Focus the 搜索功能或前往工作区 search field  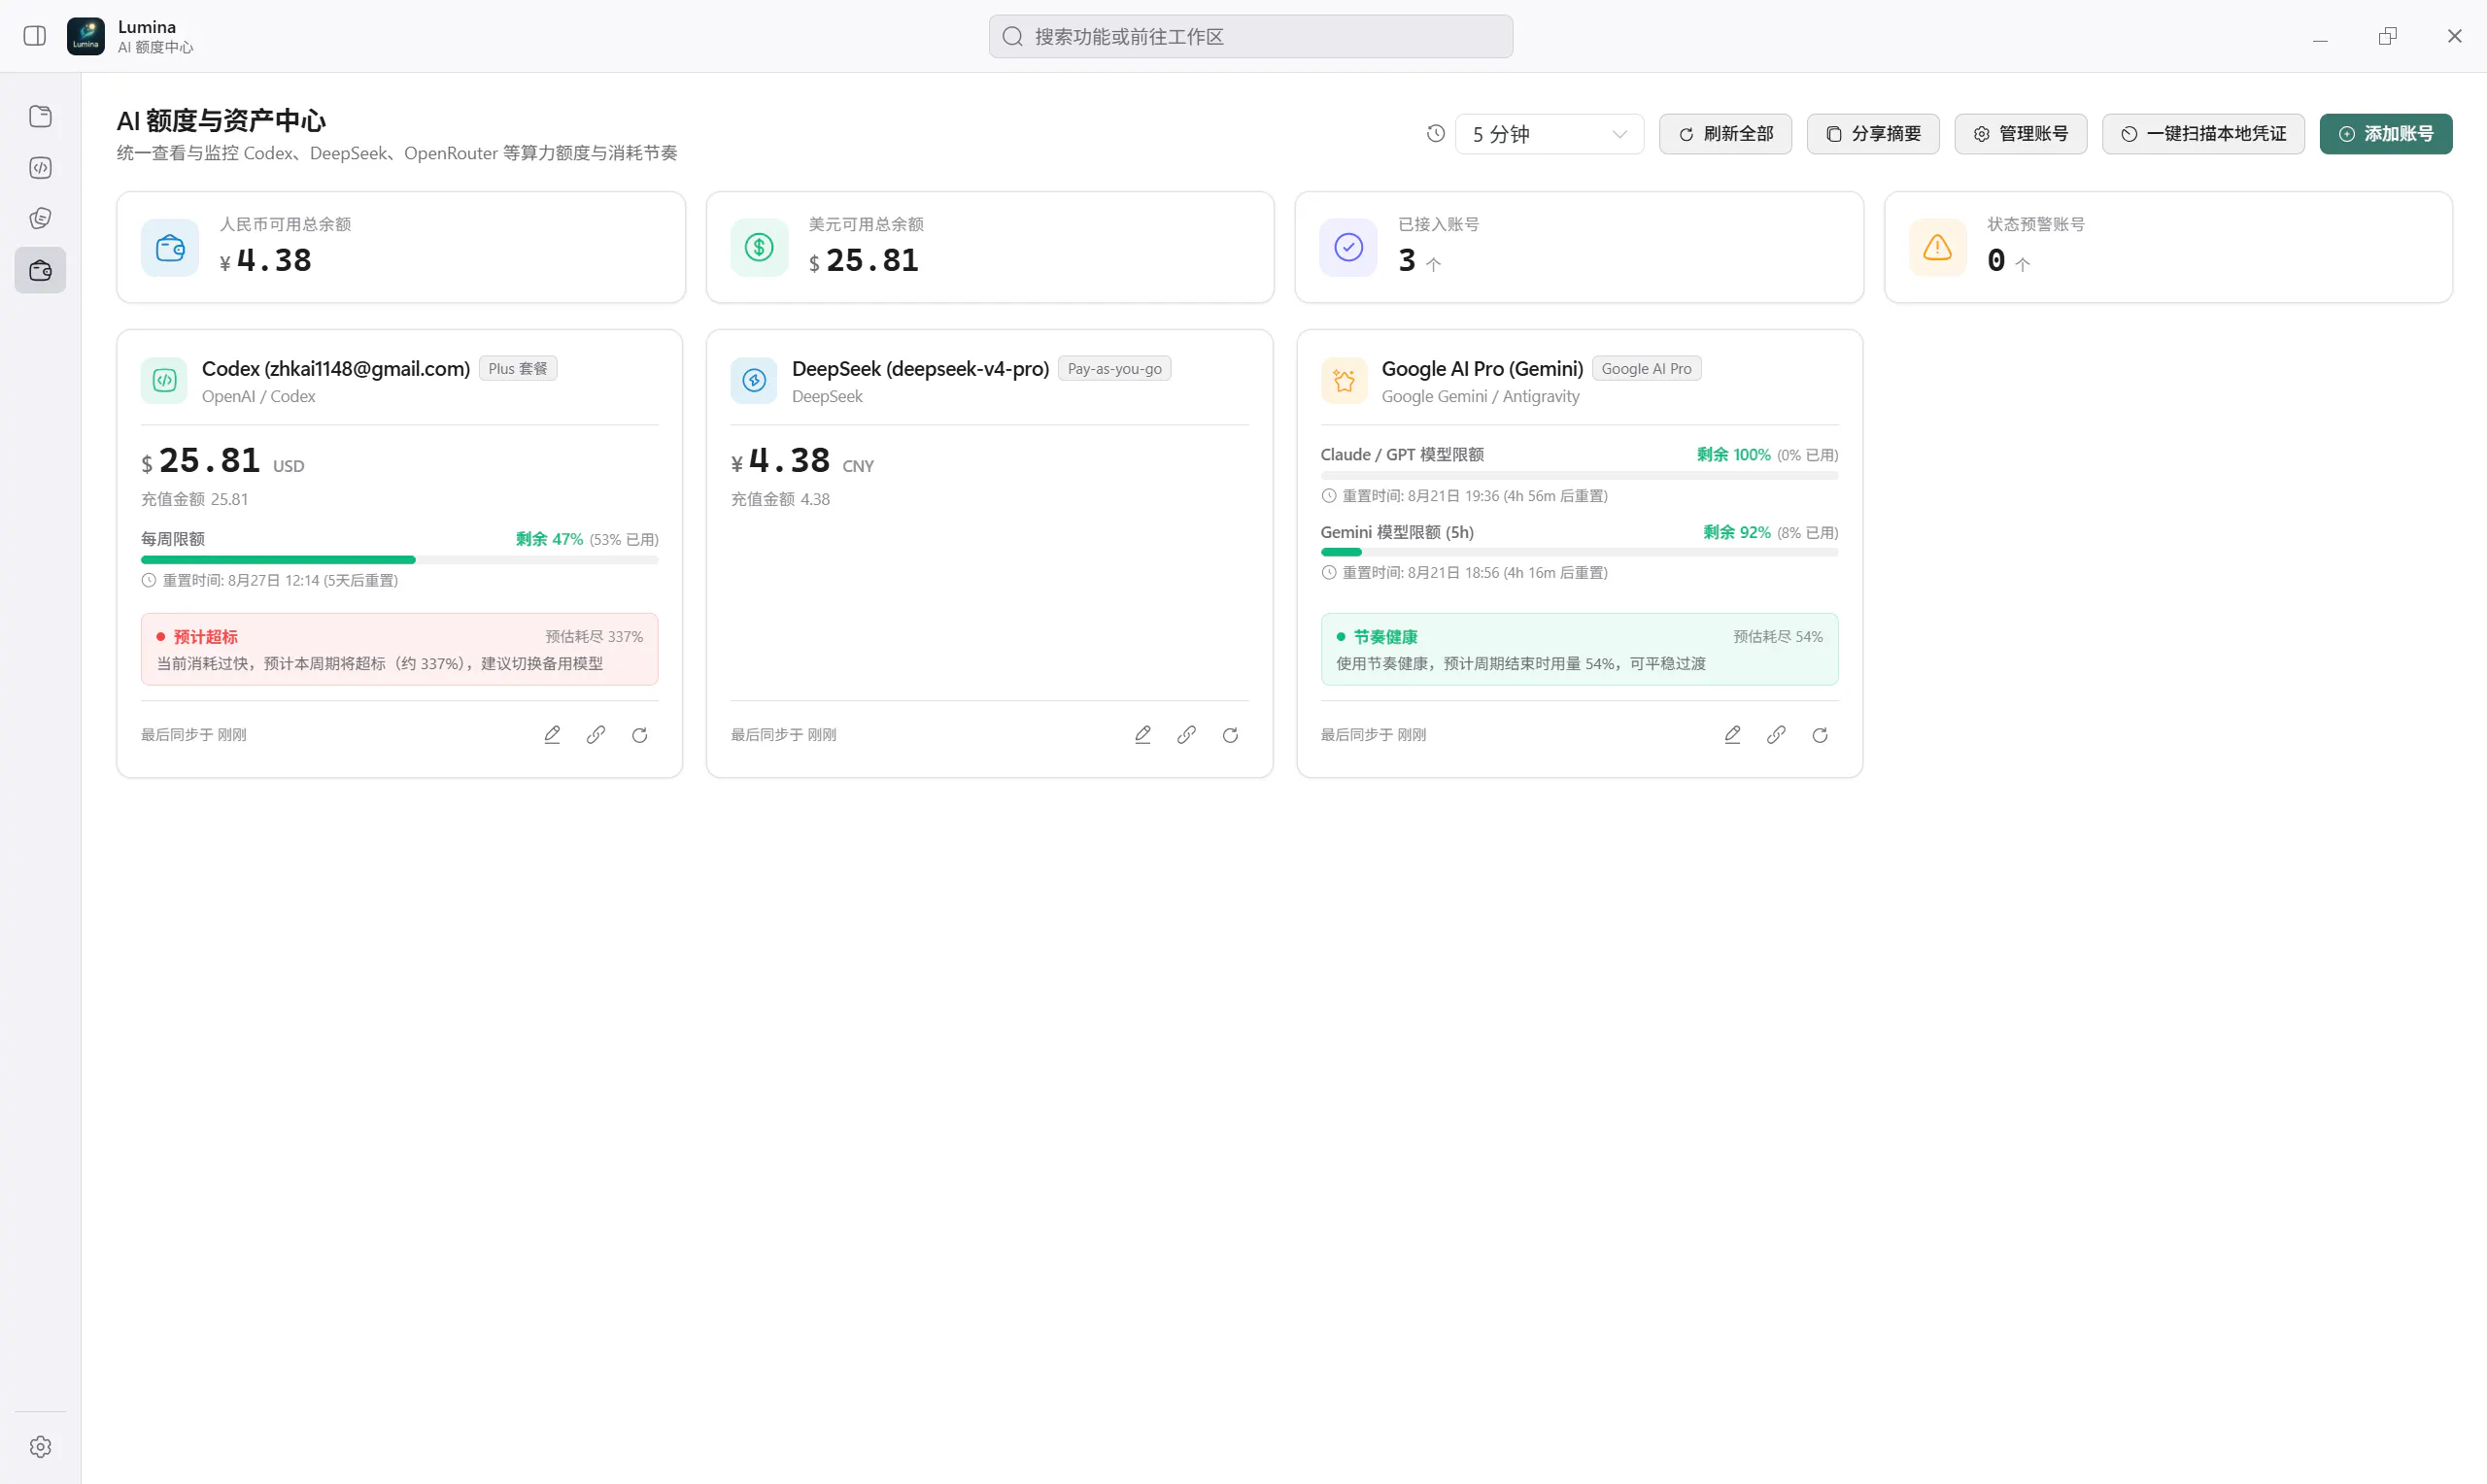[x=1250, y=36]
